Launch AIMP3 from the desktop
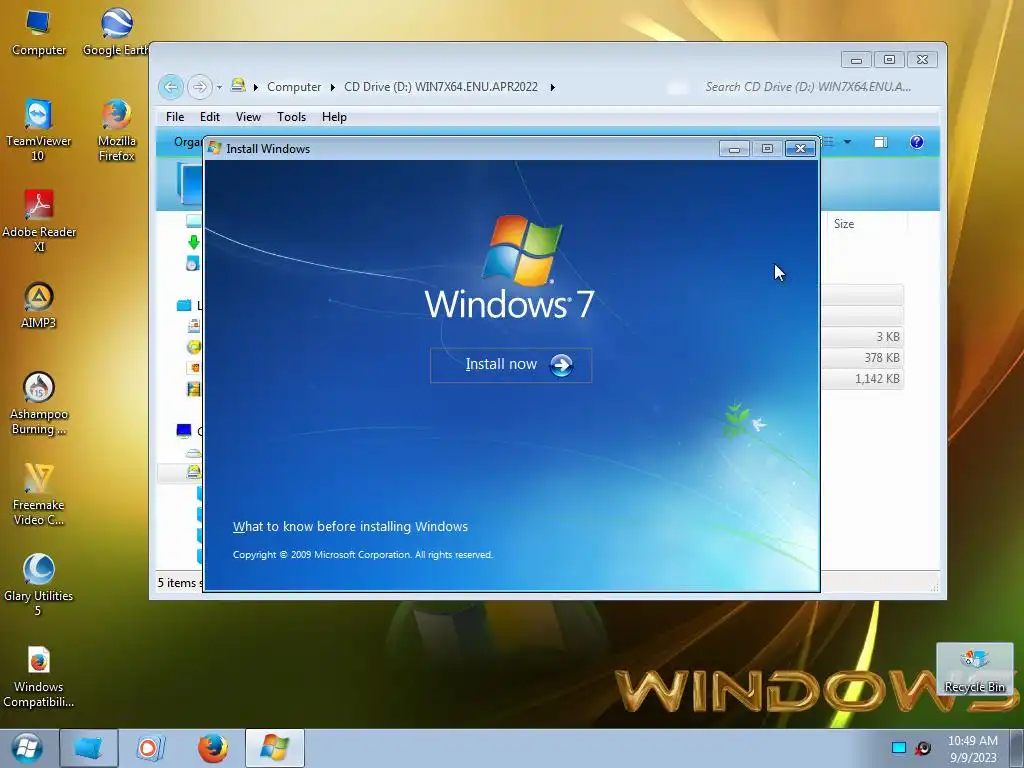 click(39, 305)
